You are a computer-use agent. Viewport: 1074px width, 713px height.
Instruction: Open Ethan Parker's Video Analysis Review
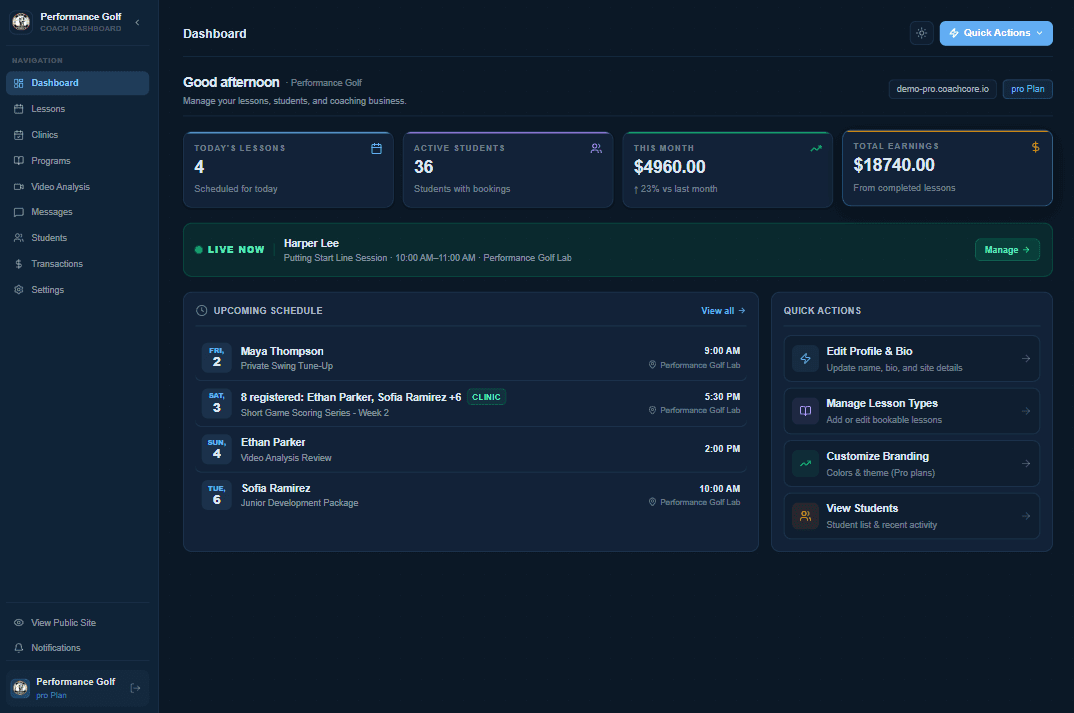point(471,449)
